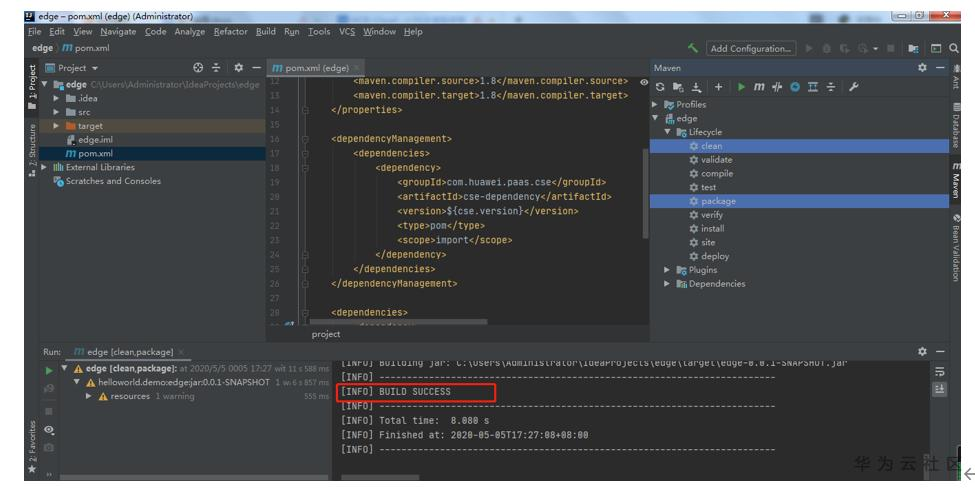
Task: Collapse all in Project panel
Action: pyautogui.click(x=216, y=67)
